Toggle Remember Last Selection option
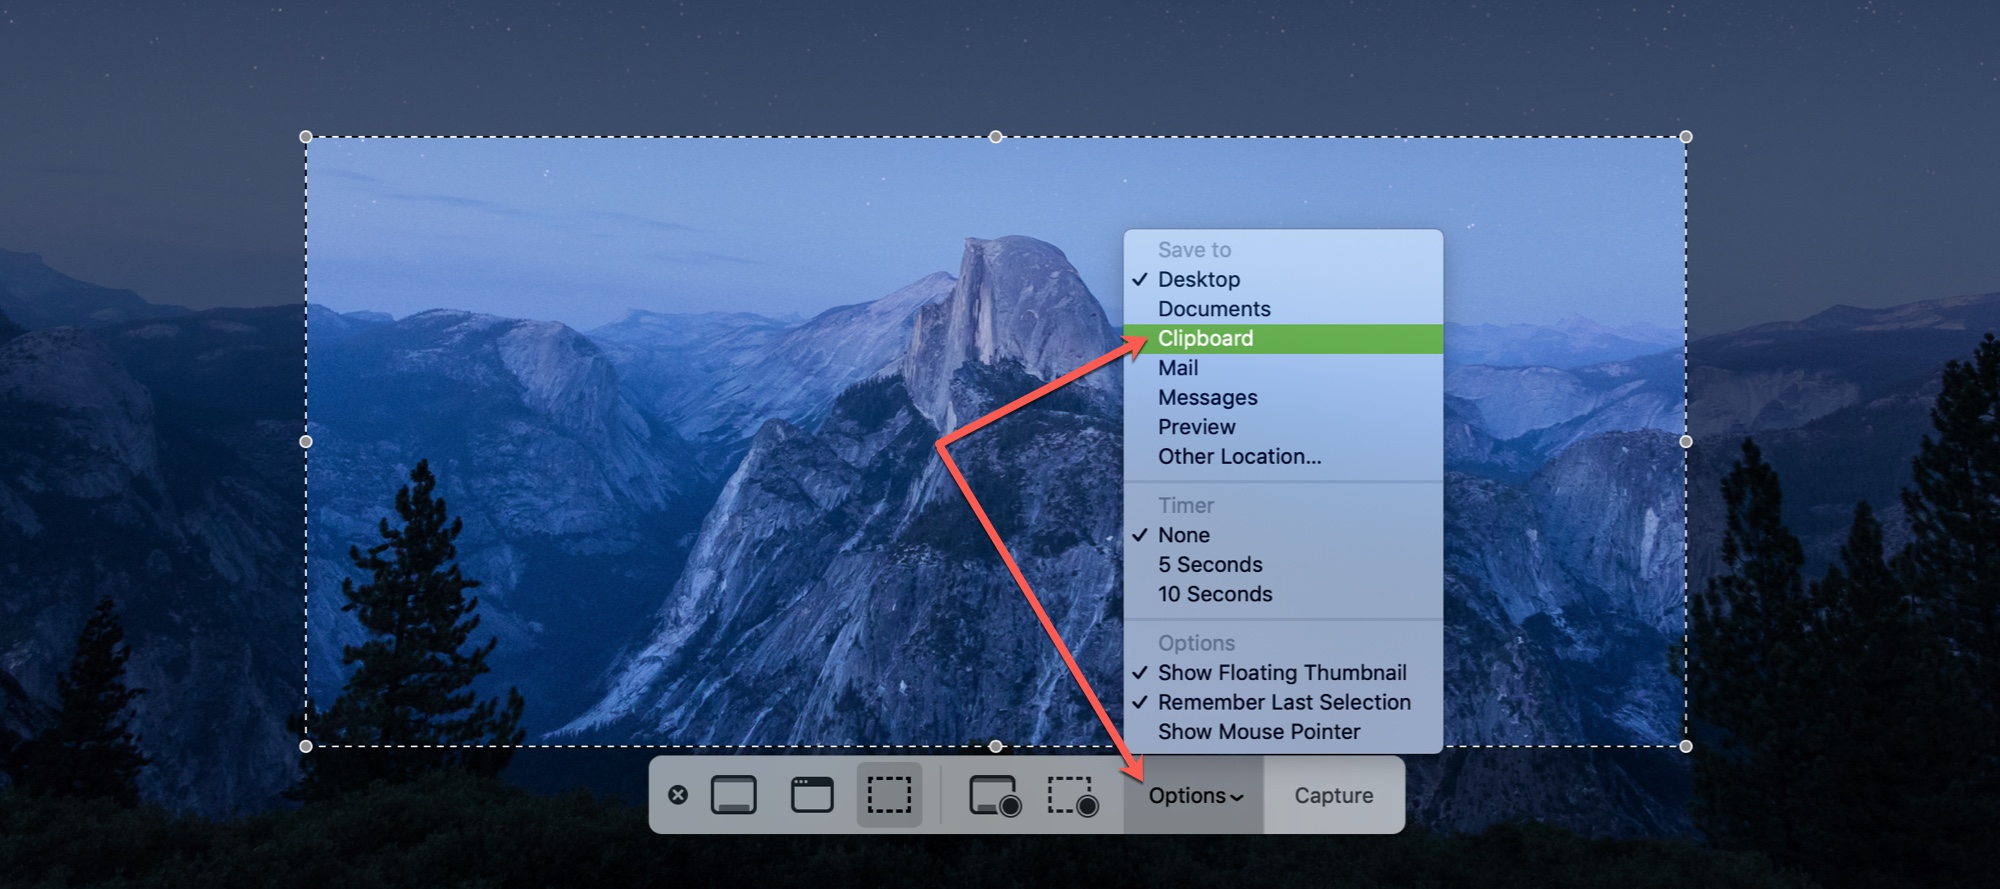The height and width of the screenshot is (889, 2000). coord(1283,702)
